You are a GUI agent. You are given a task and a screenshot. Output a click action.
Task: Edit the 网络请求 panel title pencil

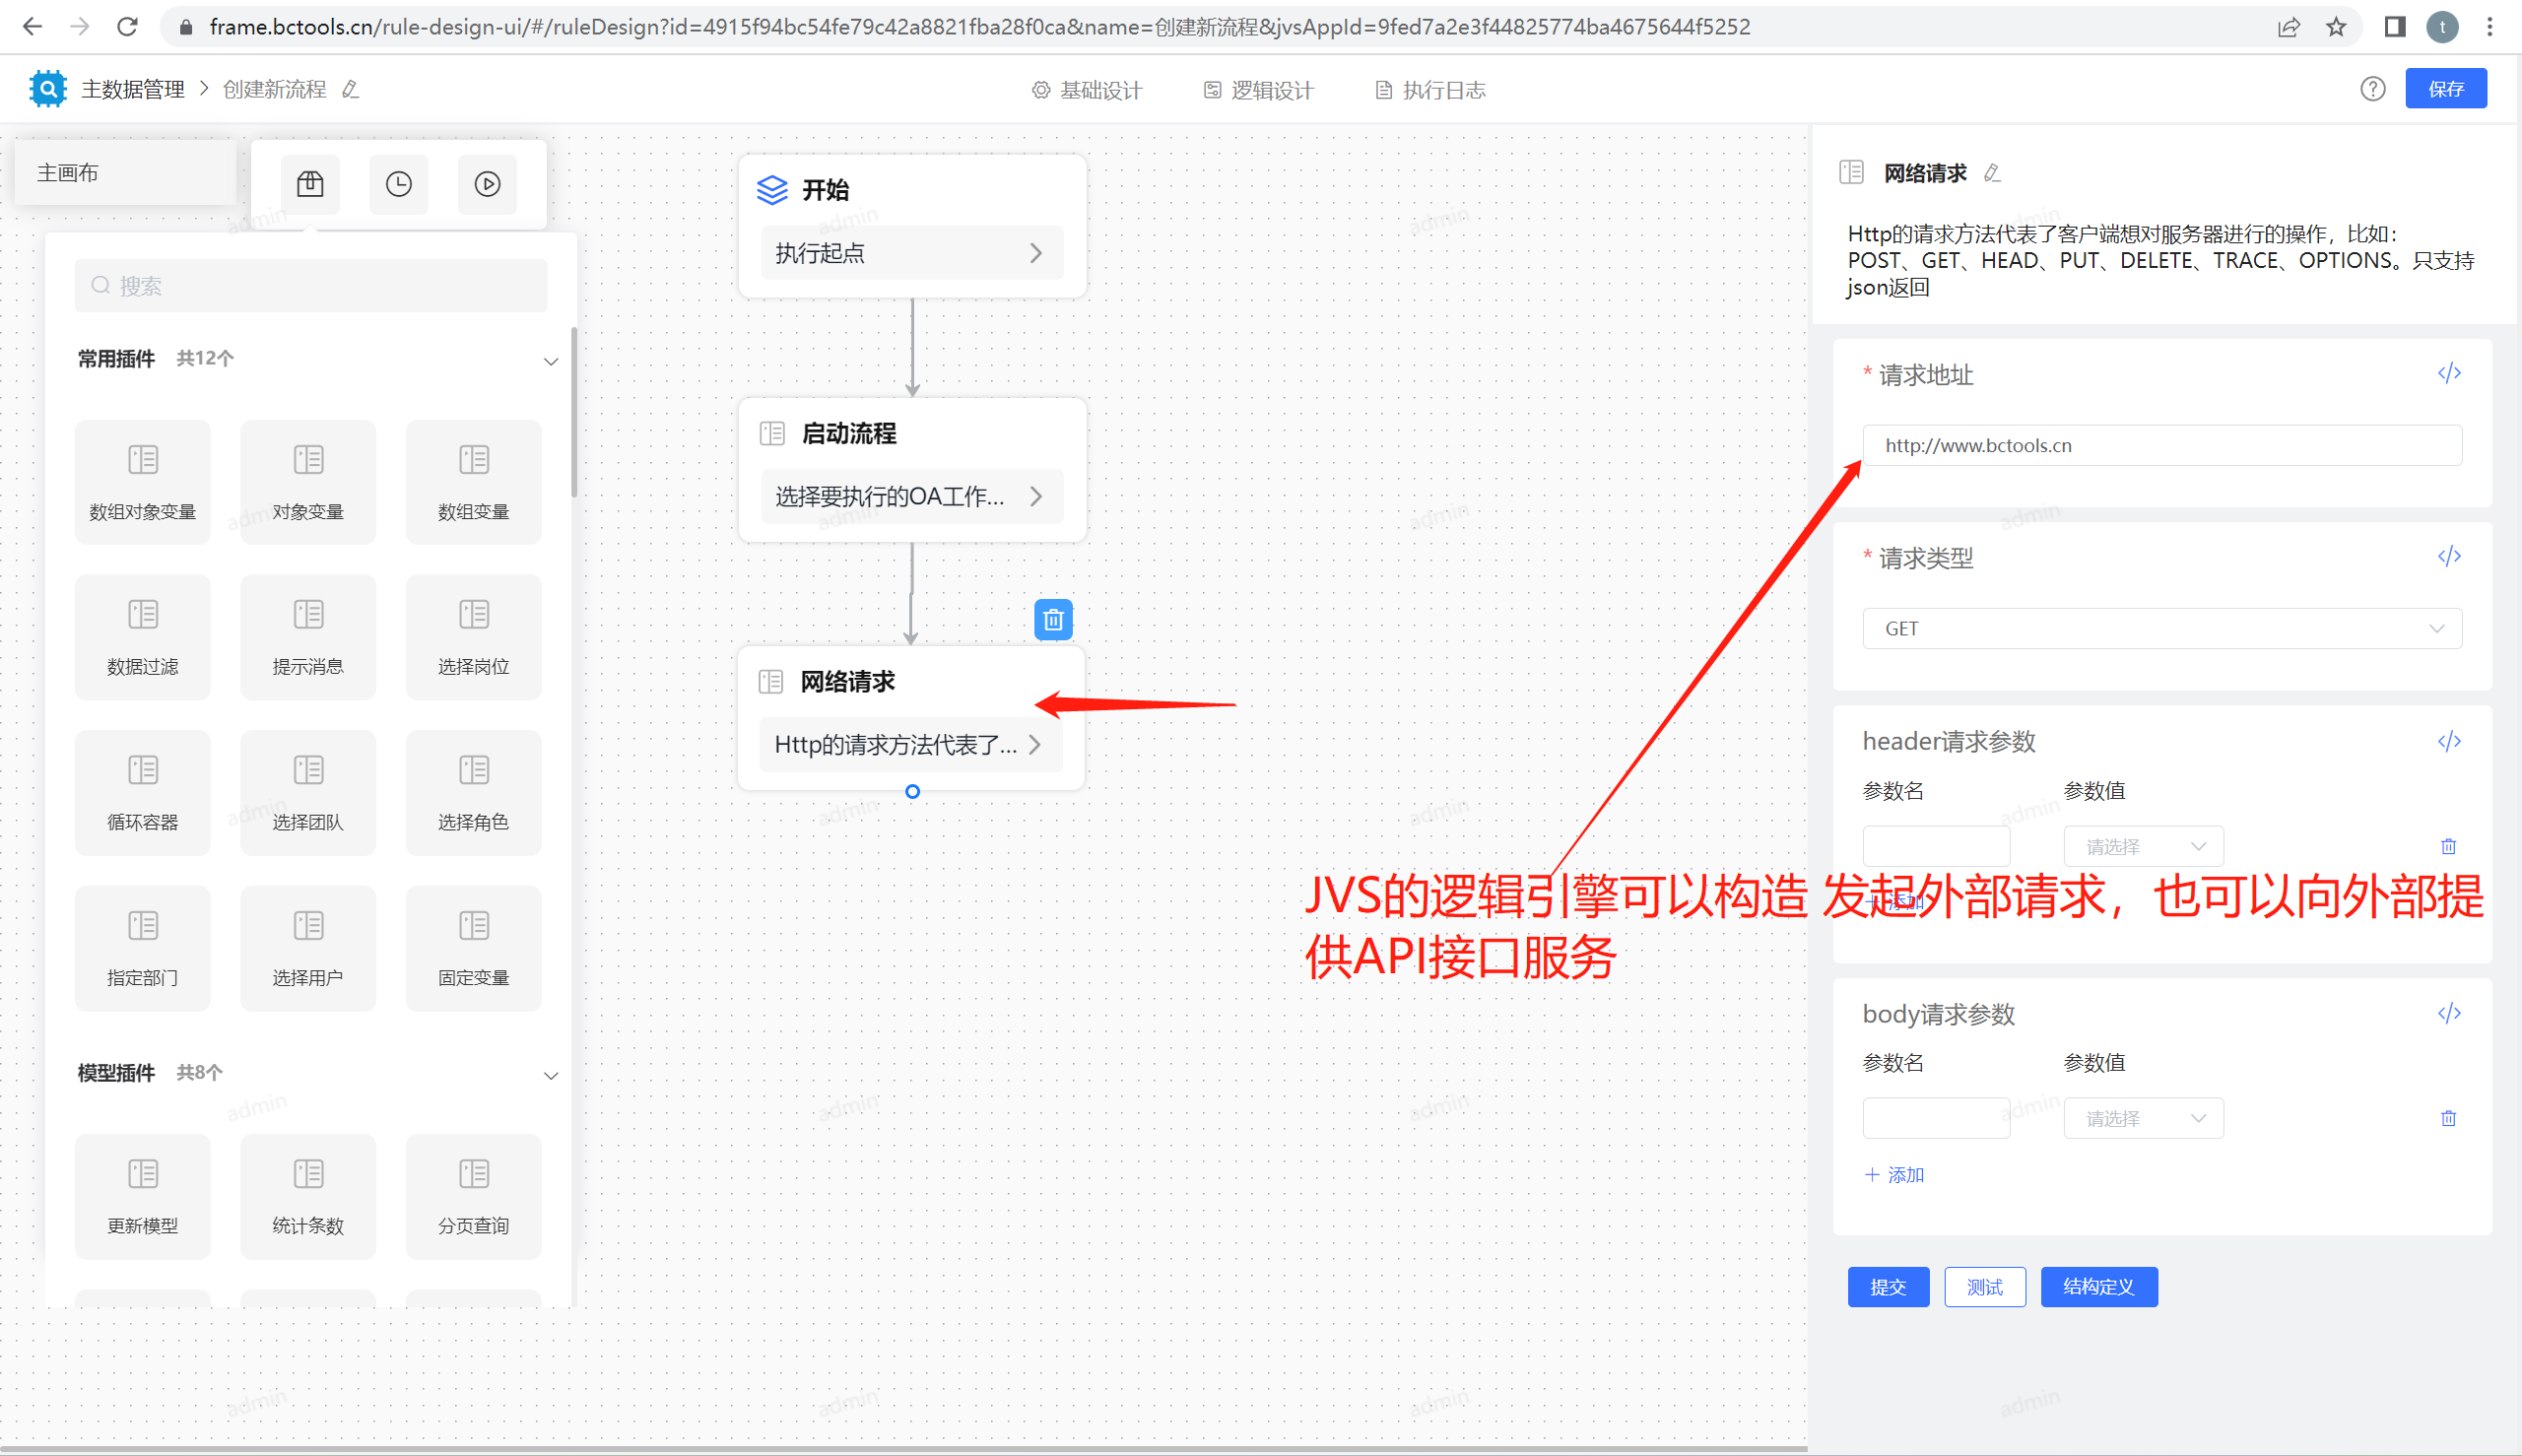(1992, 173)
